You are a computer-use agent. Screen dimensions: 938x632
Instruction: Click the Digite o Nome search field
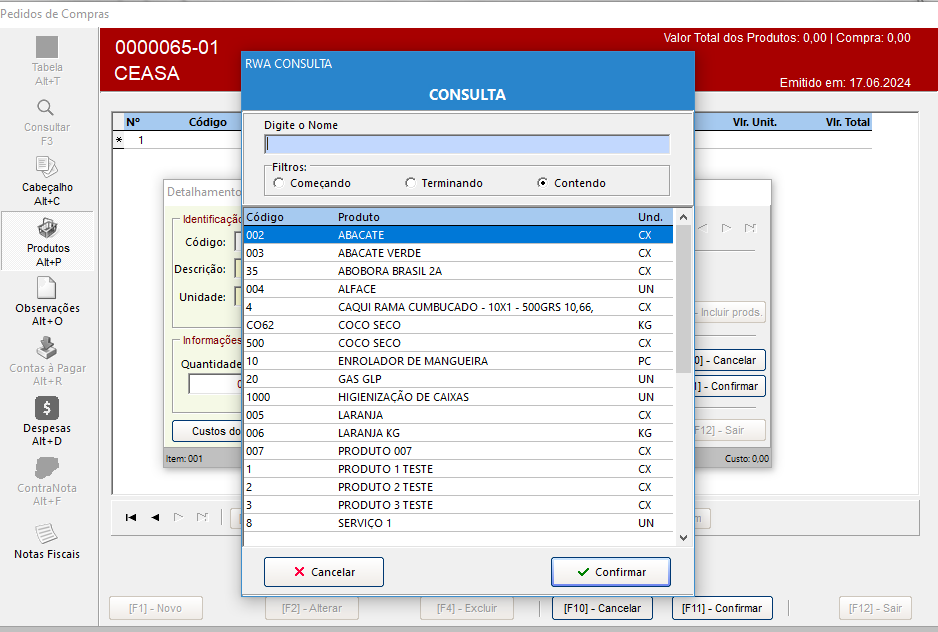(x=467, y=144)
